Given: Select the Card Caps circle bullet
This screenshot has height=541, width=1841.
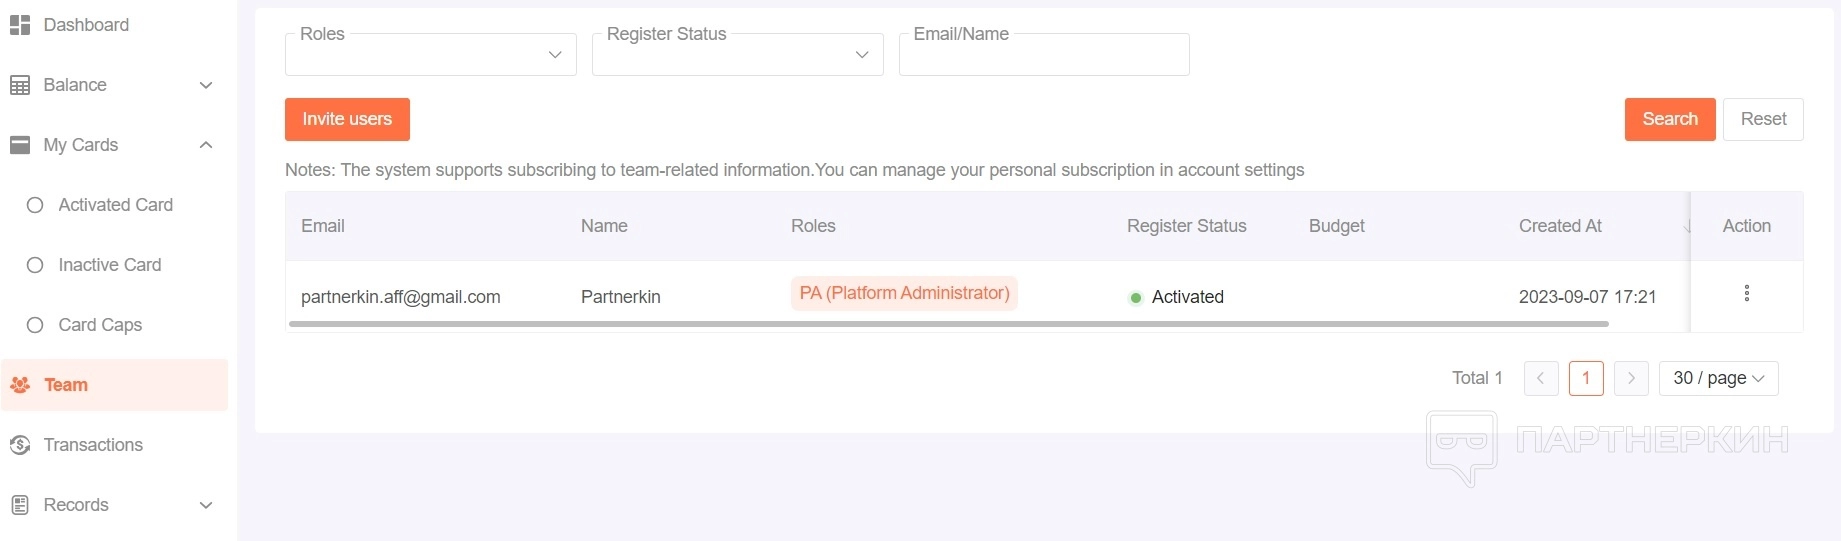Looking at the screenshot, I should point(35,325).
